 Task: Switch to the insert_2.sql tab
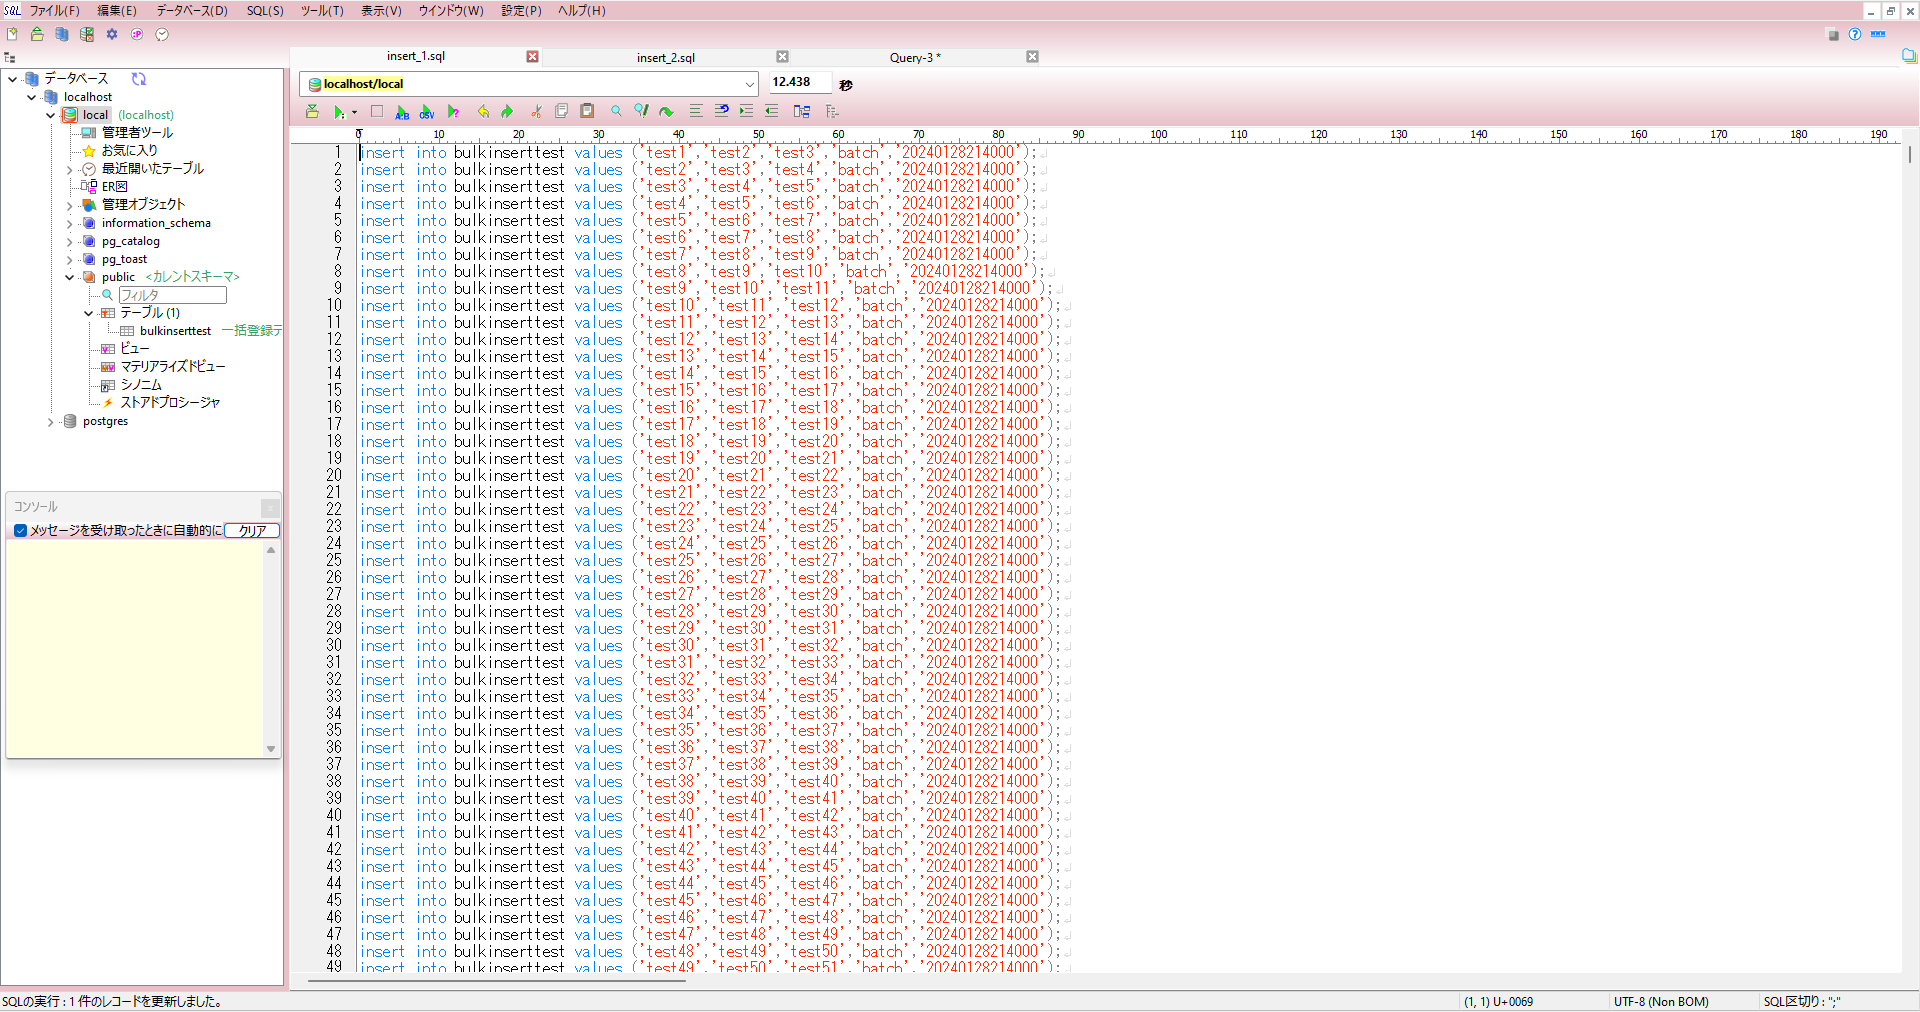pyautogui.click(x=665, y=58)
